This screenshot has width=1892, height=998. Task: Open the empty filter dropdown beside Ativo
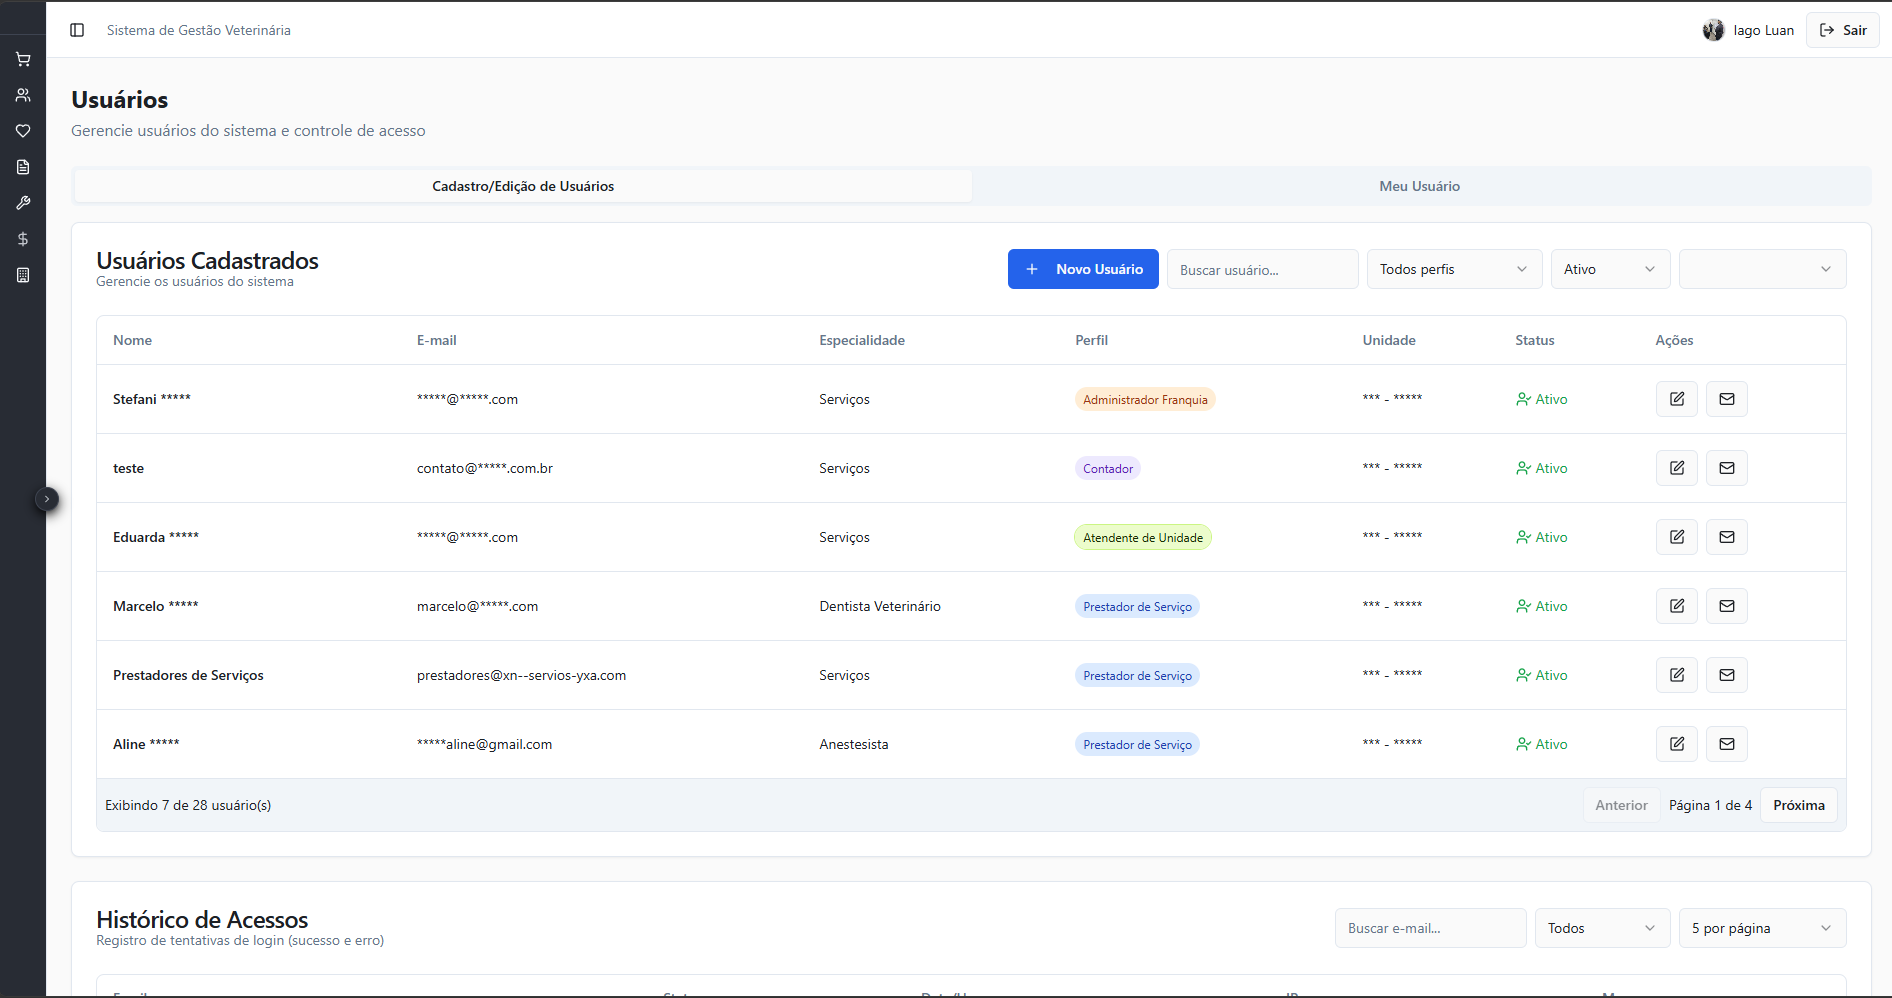(1763, 269)
